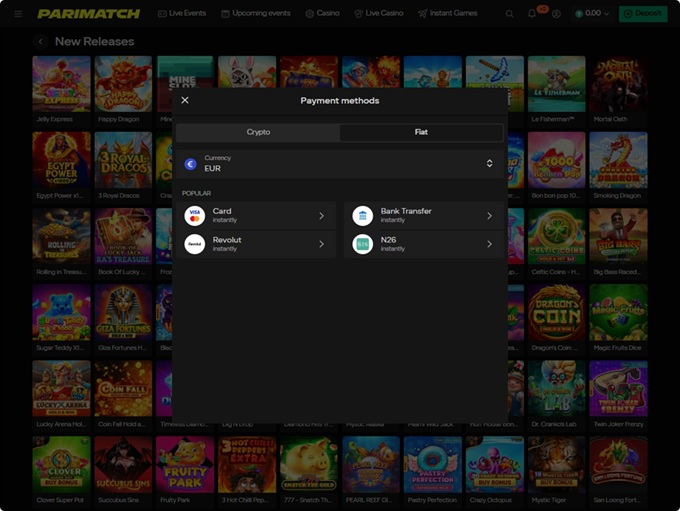Click the search magnifier icon

[509, 14]
